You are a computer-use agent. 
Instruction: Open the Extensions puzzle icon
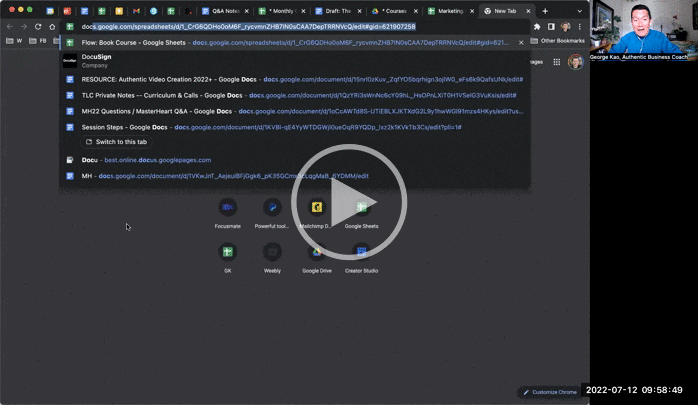coord(537,27)
